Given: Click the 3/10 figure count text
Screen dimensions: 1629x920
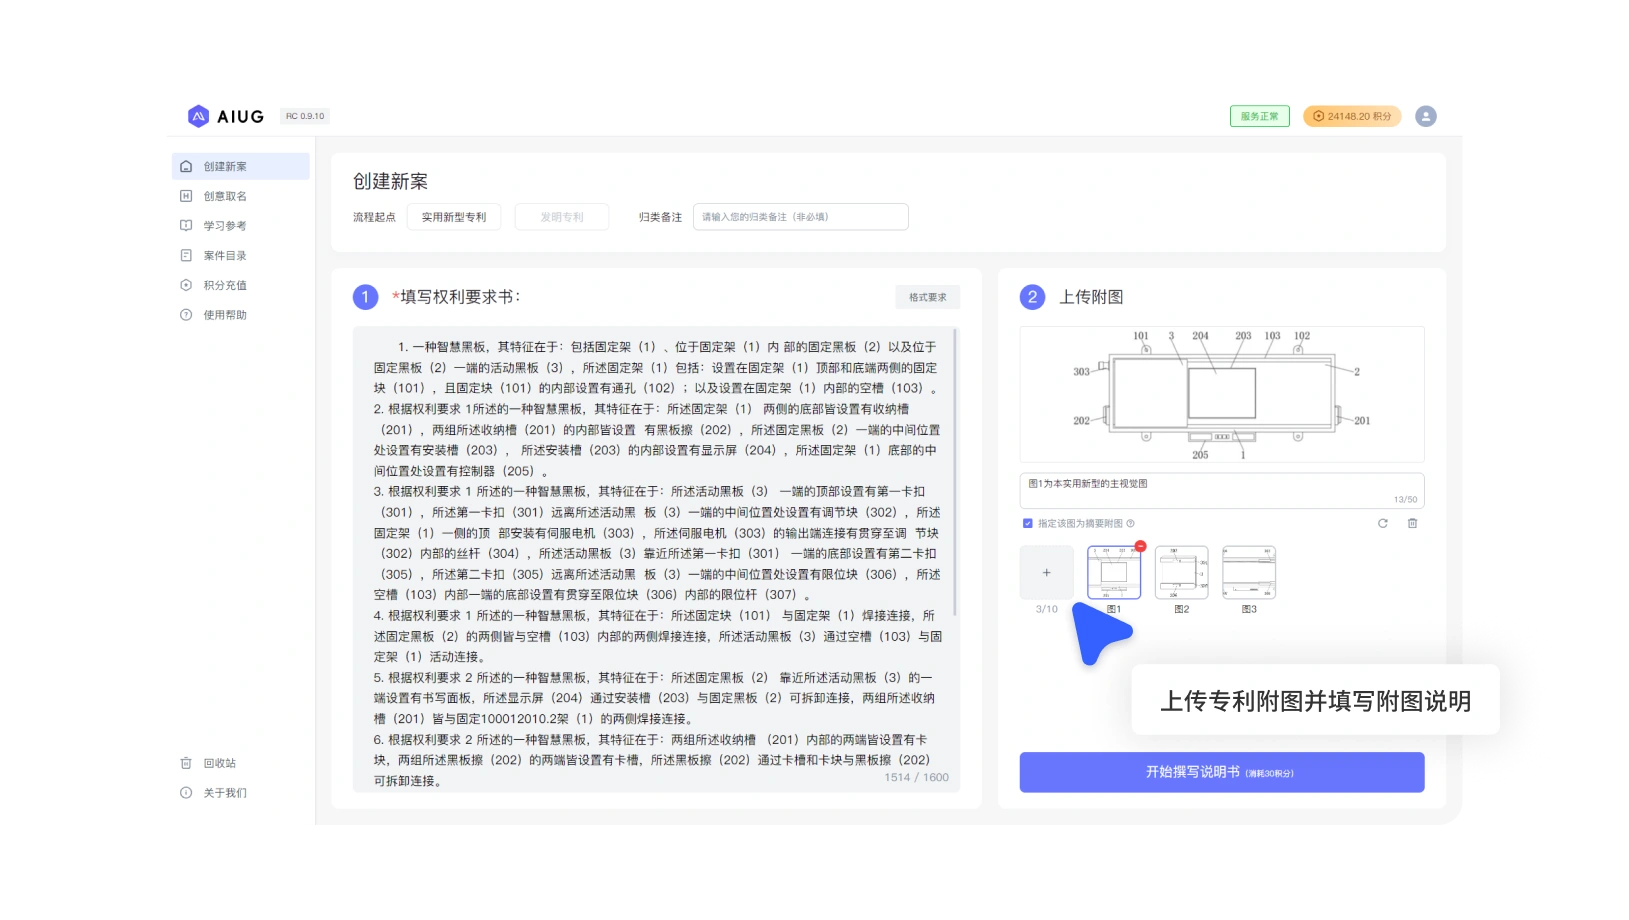Looking at the screenshot, I should click(x=1046, y=609).
